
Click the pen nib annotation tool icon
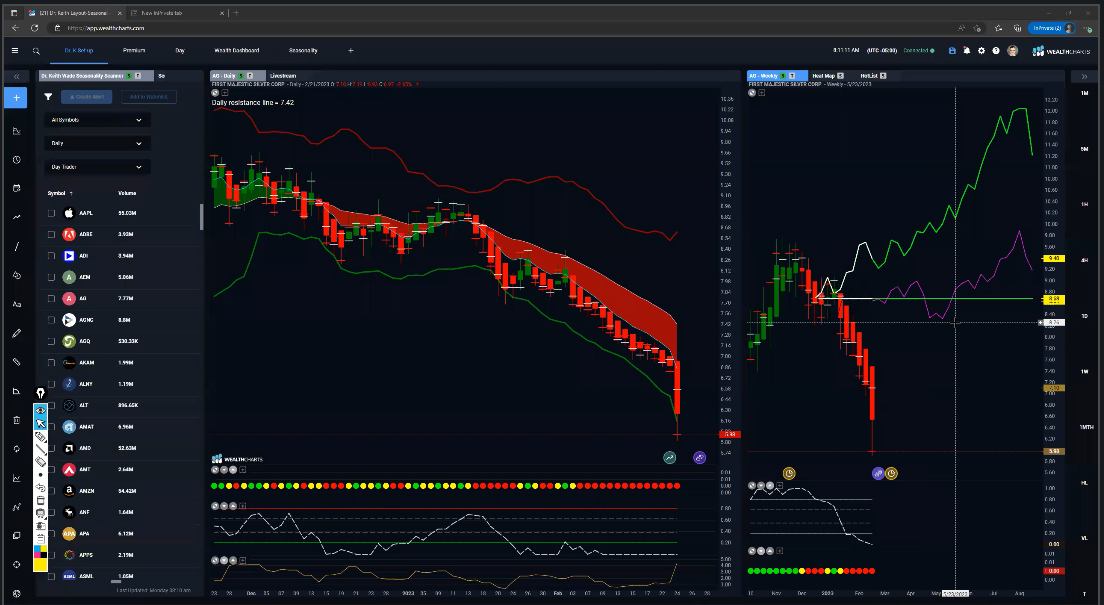pos(41,393)
